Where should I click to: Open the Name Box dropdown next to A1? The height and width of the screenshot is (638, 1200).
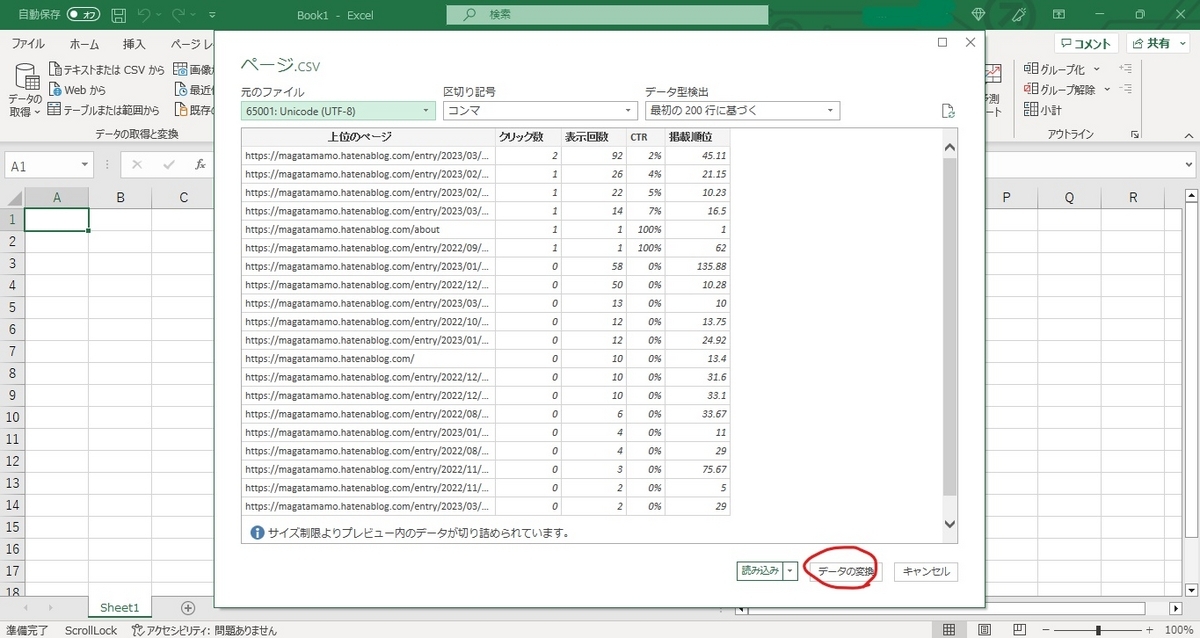click(84, 166)
